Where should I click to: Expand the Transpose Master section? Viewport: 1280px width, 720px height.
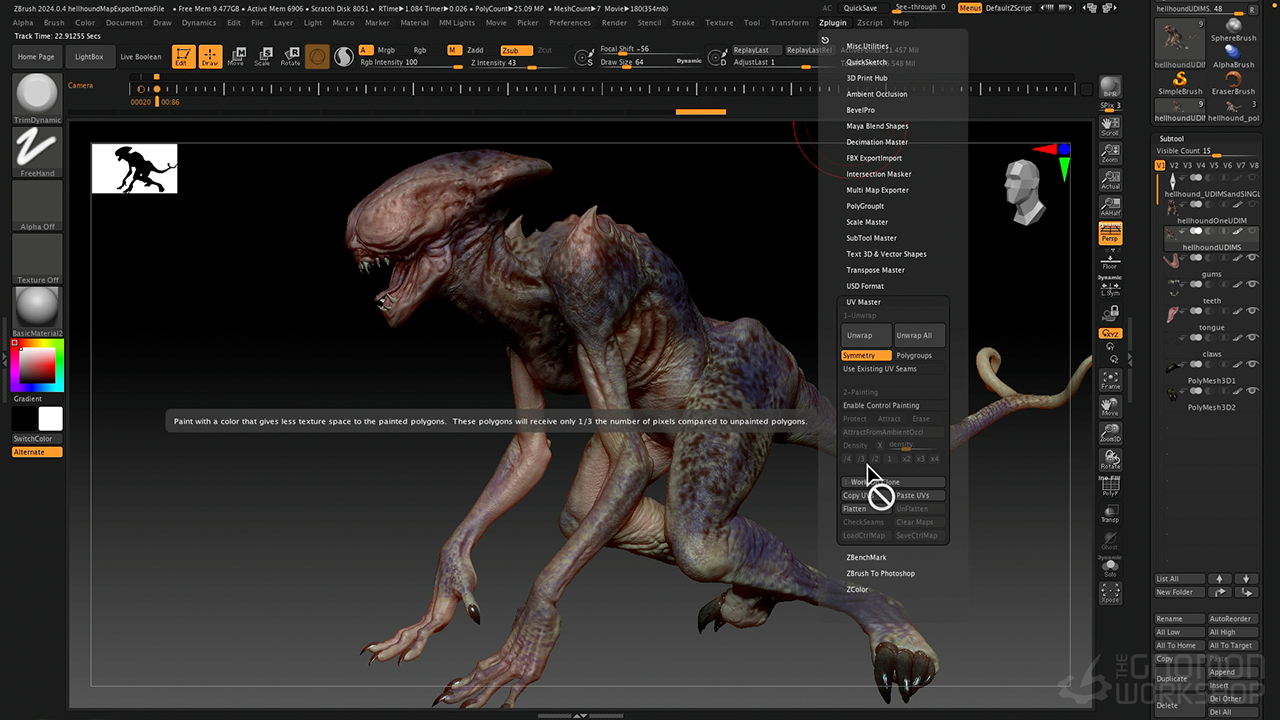875,270
